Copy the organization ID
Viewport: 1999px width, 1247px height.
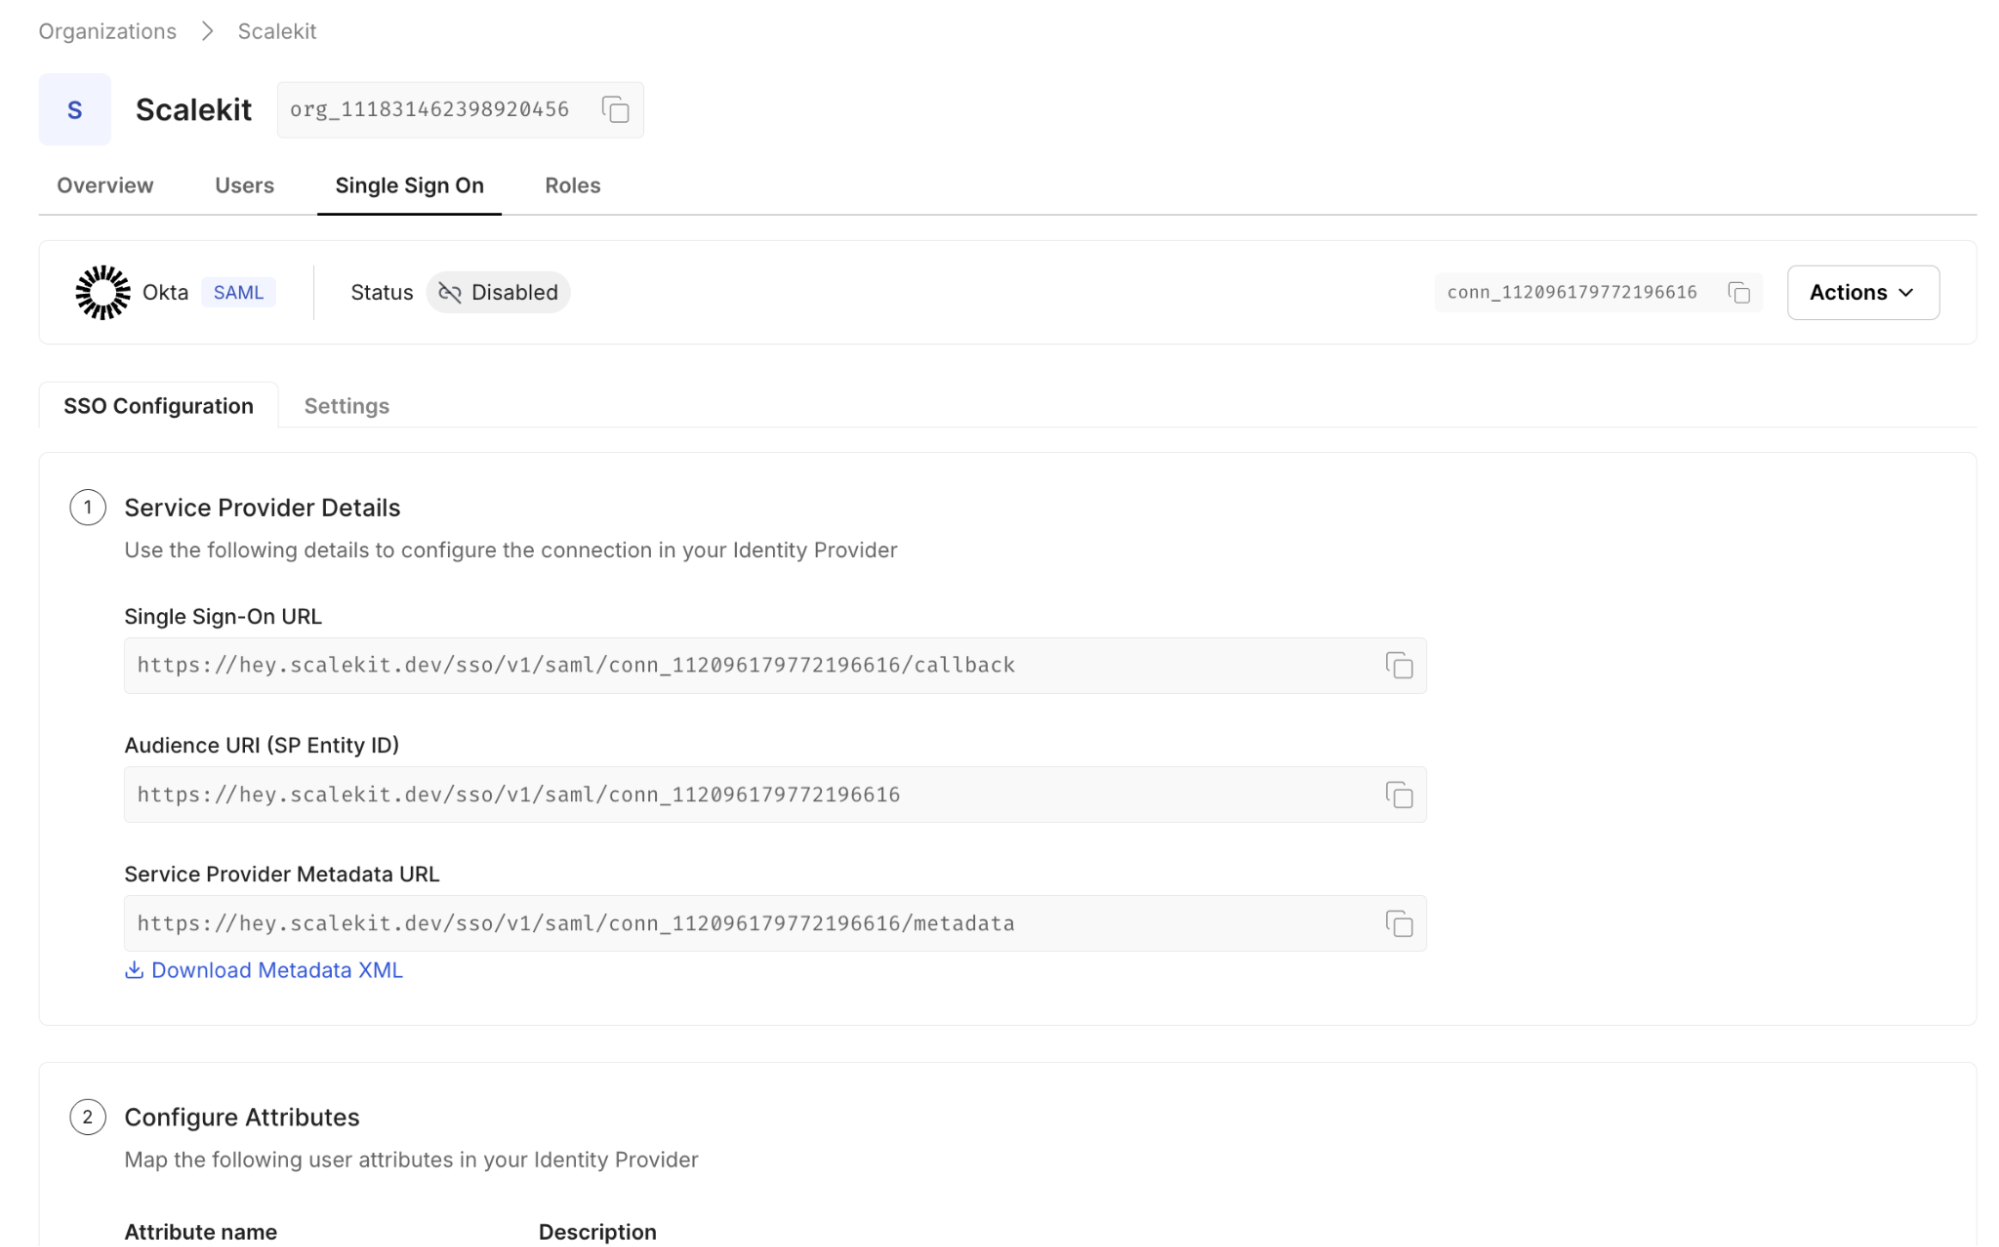pos(615,110)
